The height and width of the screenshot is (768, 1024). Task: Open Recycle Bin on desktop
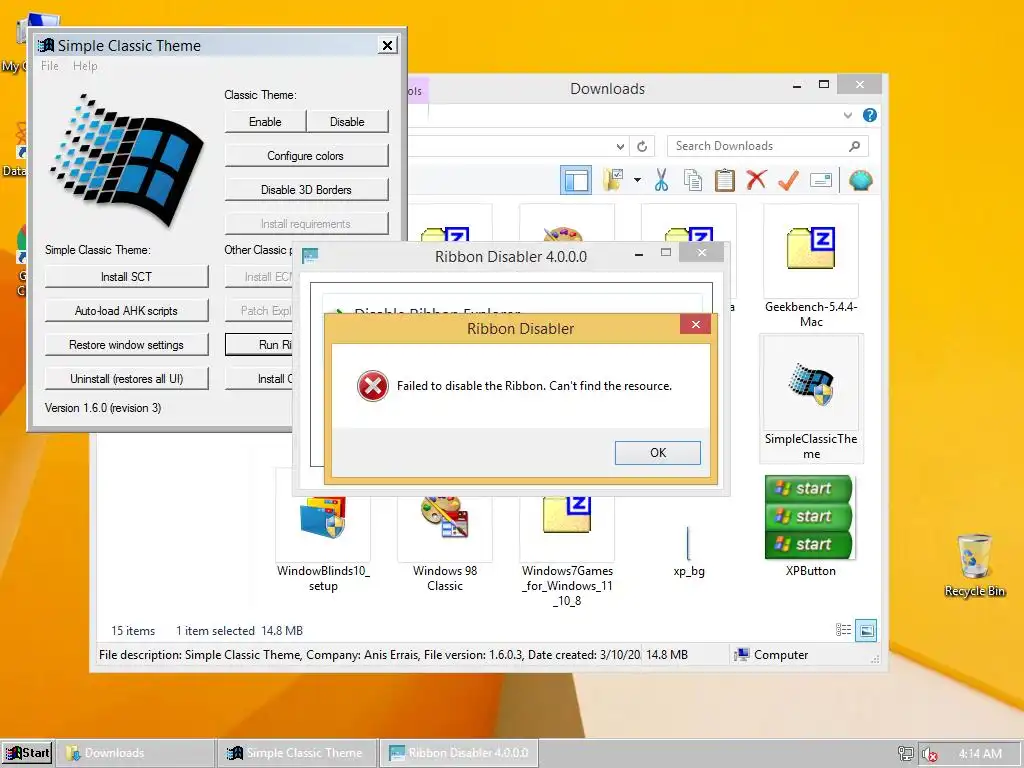[x=974, y=566]
